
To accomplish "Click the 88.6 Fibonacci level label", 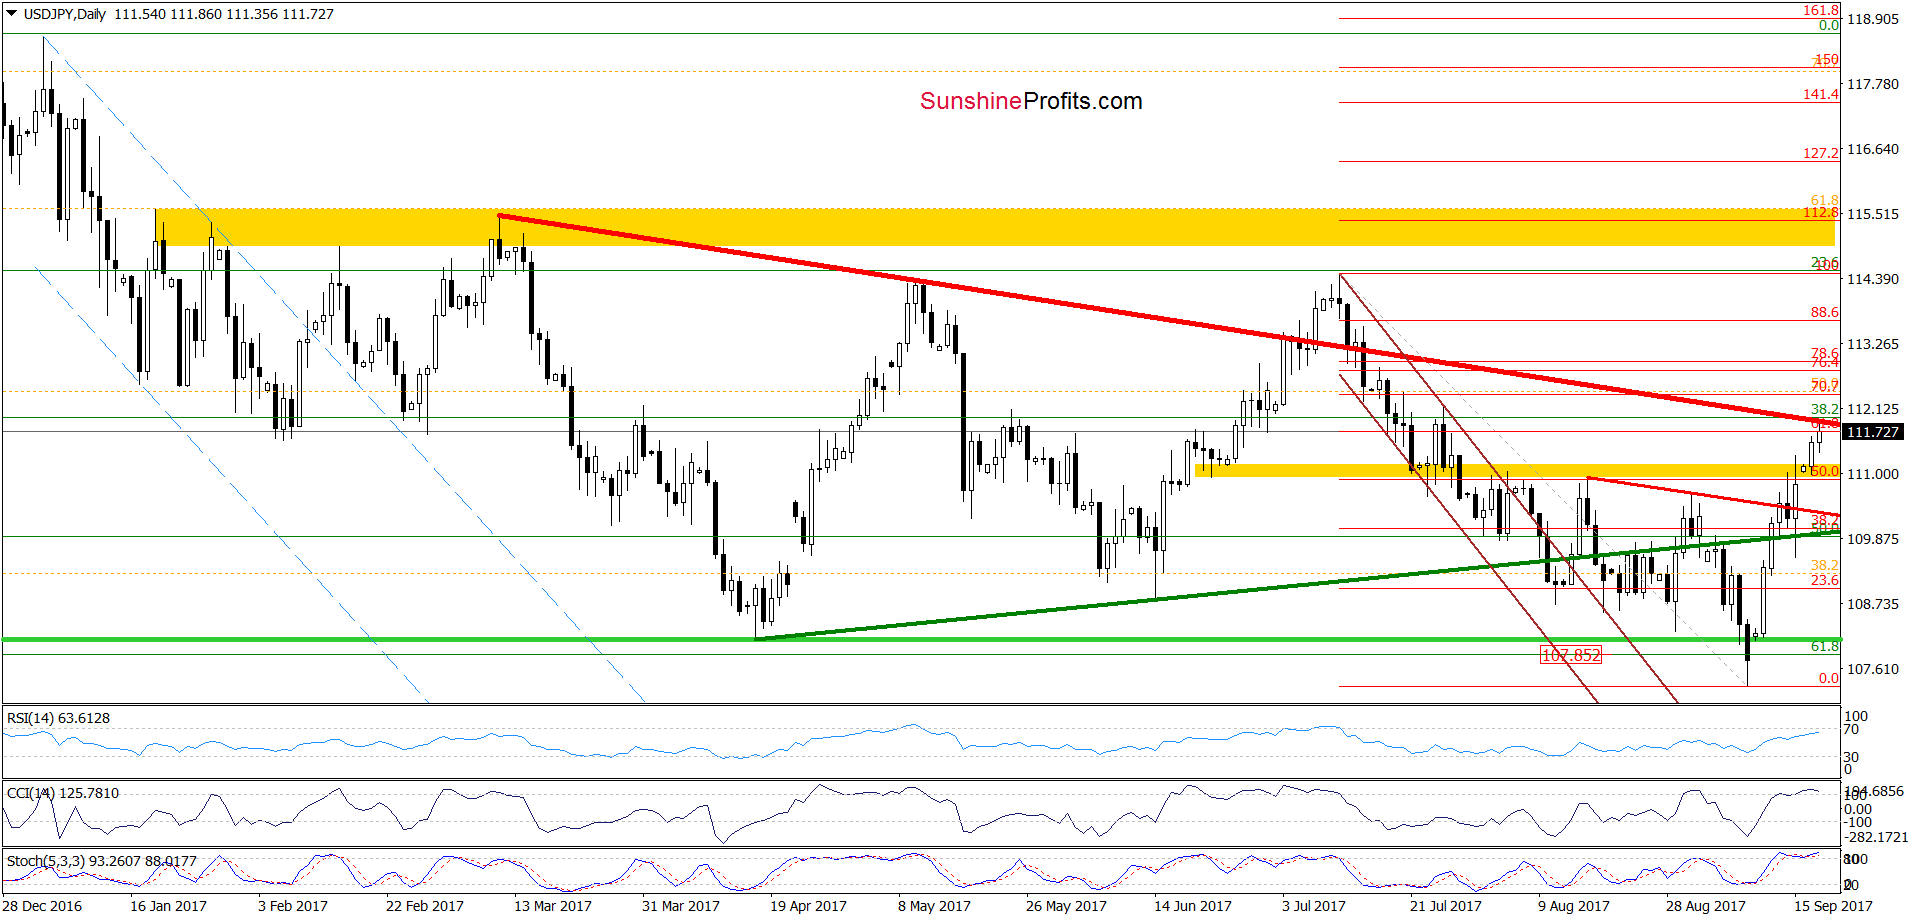I will click(x=1825, y=312).
